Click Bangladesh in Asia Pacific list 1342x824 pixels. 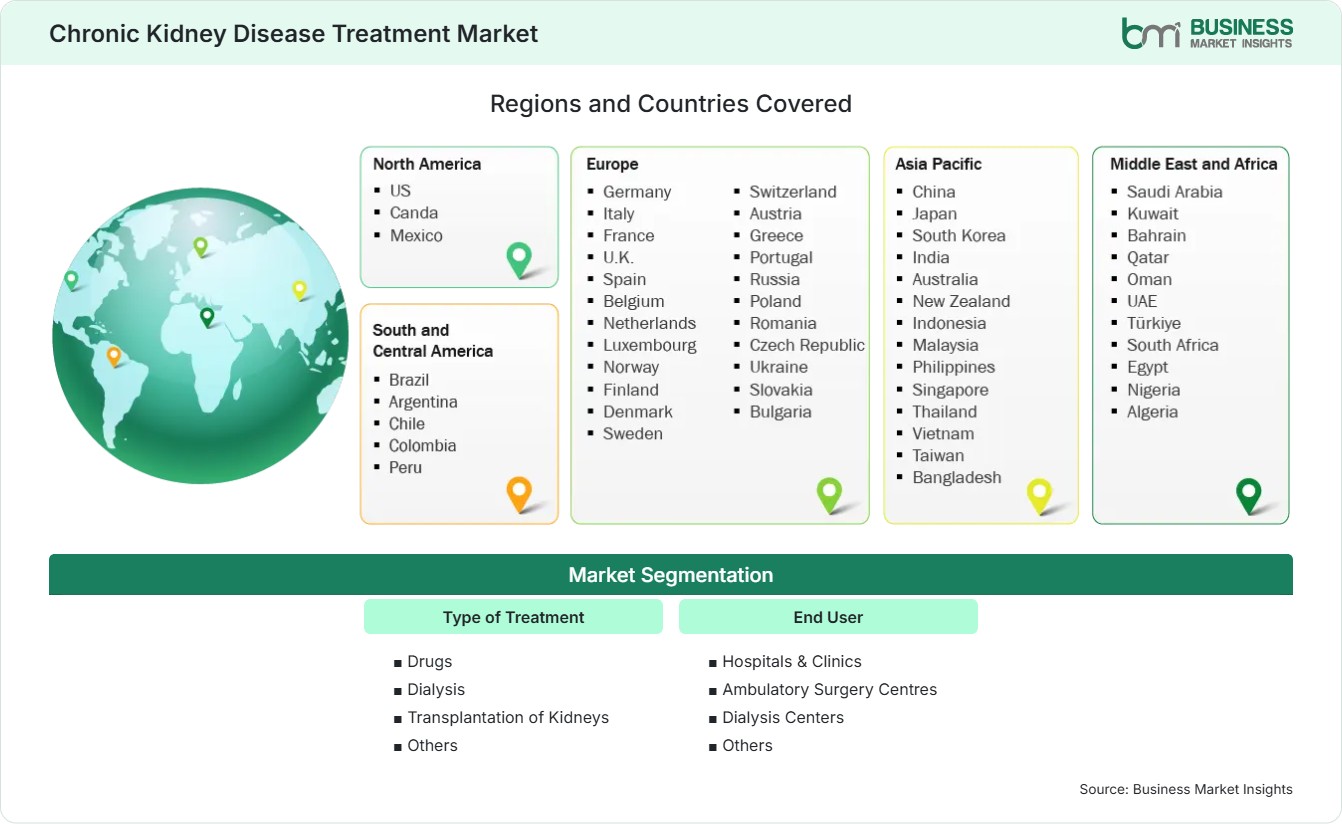coord(957,478)
